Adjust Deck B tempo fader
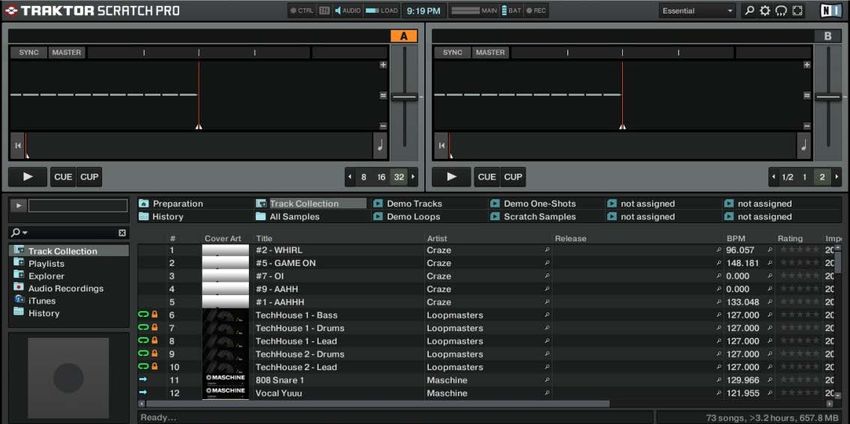The height and width of the screenshot is (424, 850). 828,98
